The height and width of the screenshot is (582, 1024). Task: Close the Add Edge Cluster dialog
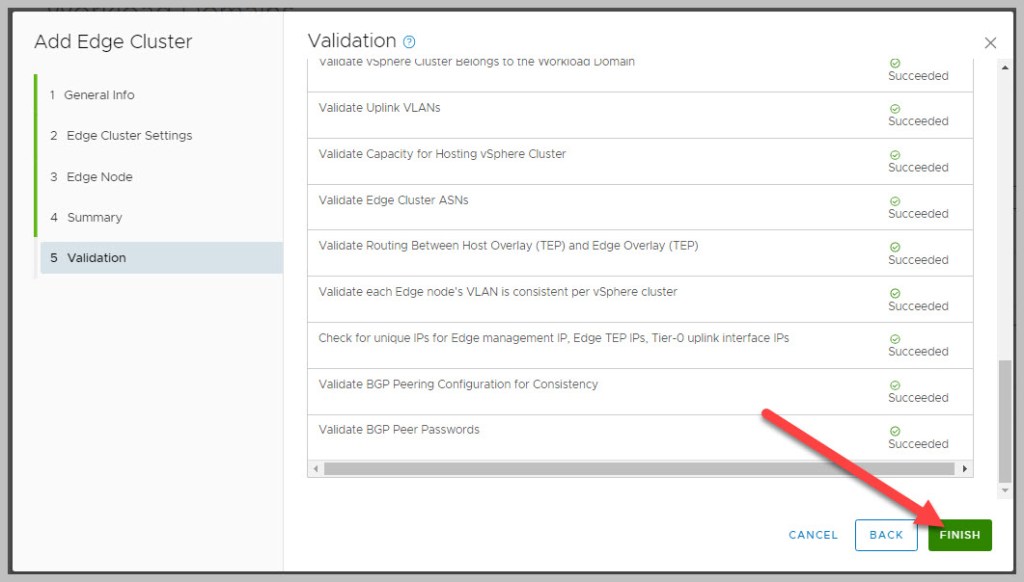tap(990, 43)
